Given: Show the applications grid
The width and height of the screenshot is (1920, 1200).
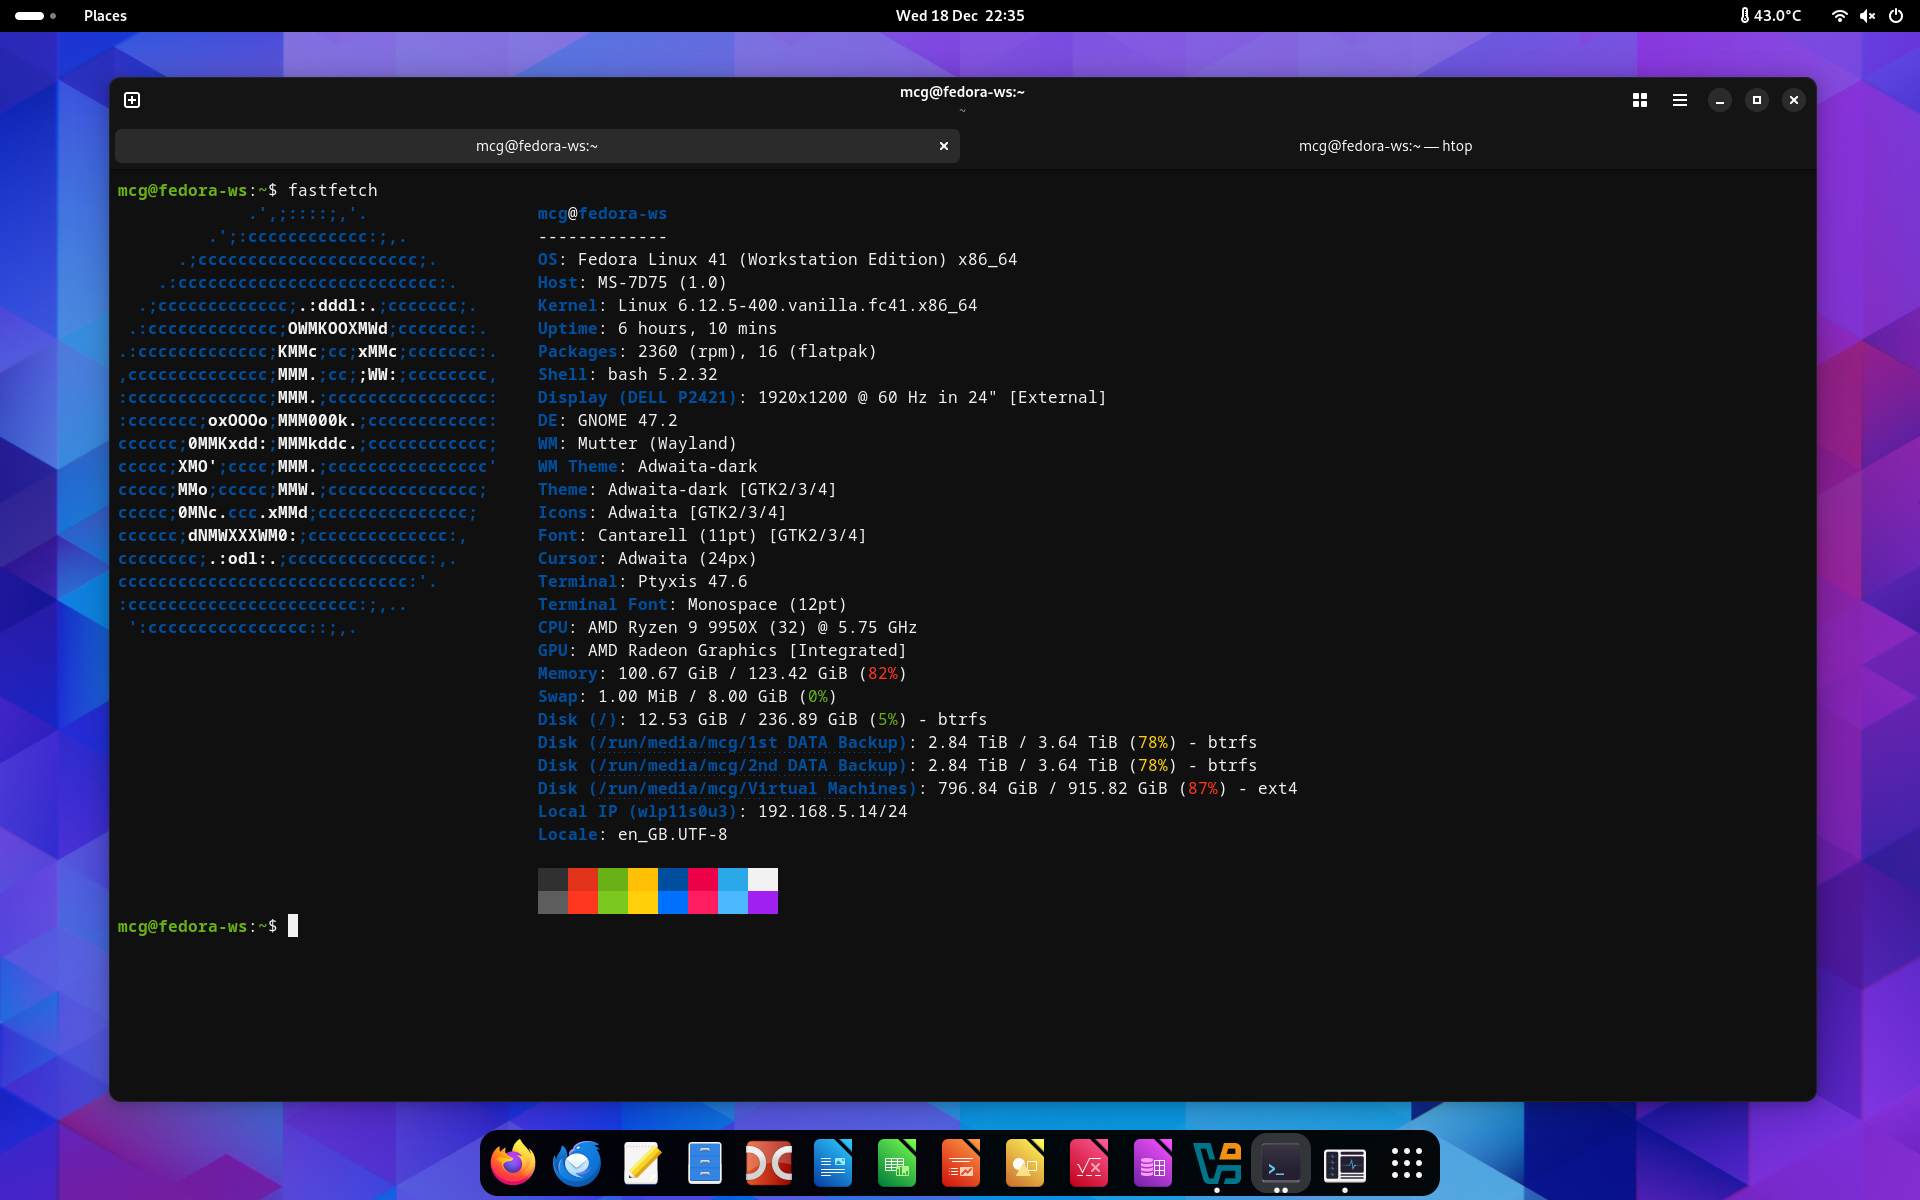Looking at the screenshot, I should 1407,1163.
